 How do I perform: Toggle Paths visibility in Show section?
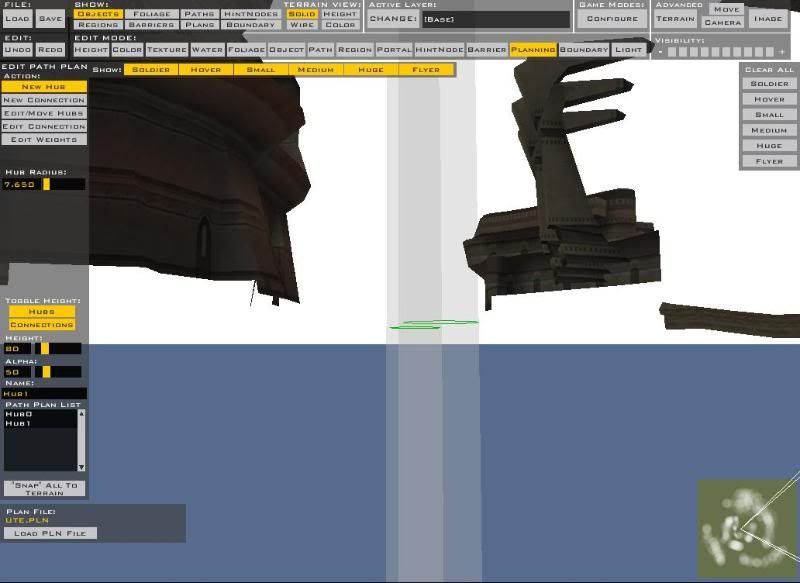(x=199, y=14)
